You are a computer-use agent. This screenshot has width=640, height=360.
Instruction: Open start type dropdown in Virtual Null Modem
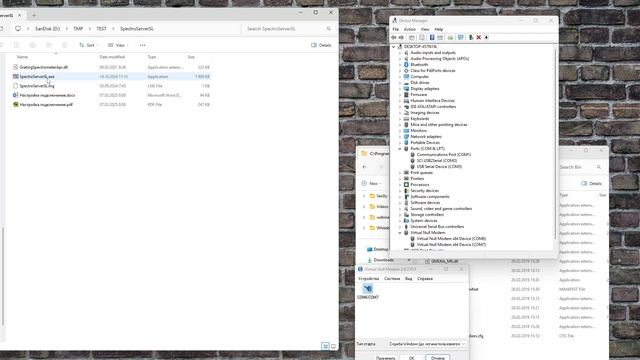(x=427, y=344)
